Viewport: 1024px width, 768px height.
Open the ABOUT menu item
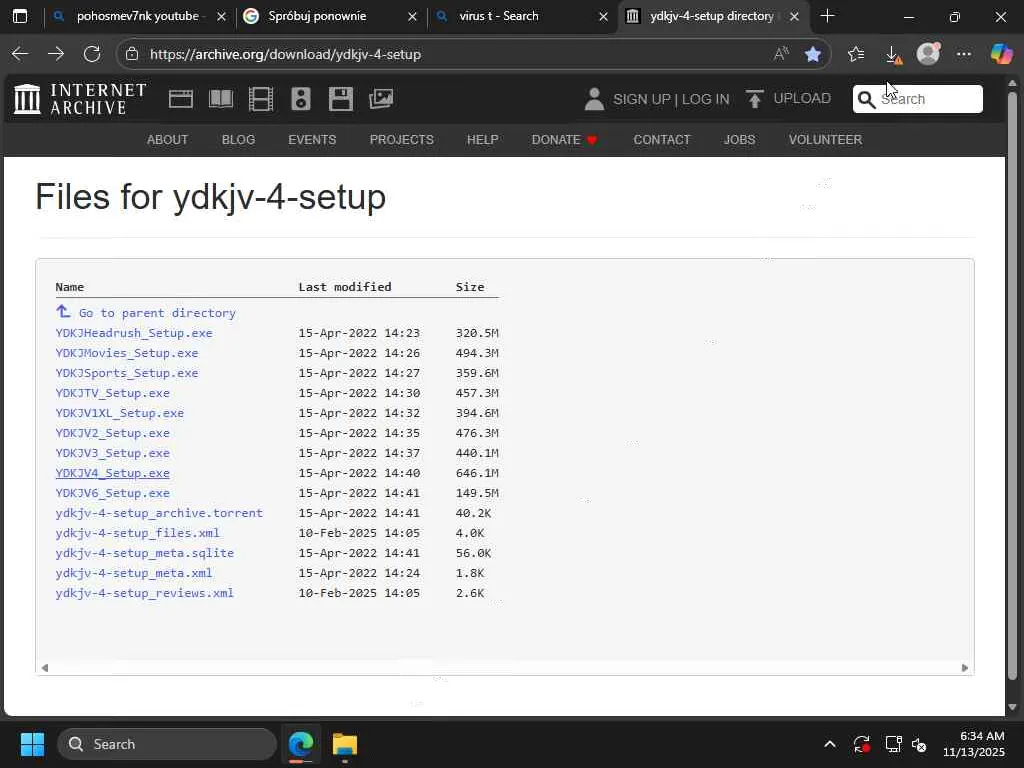(167, 140)
